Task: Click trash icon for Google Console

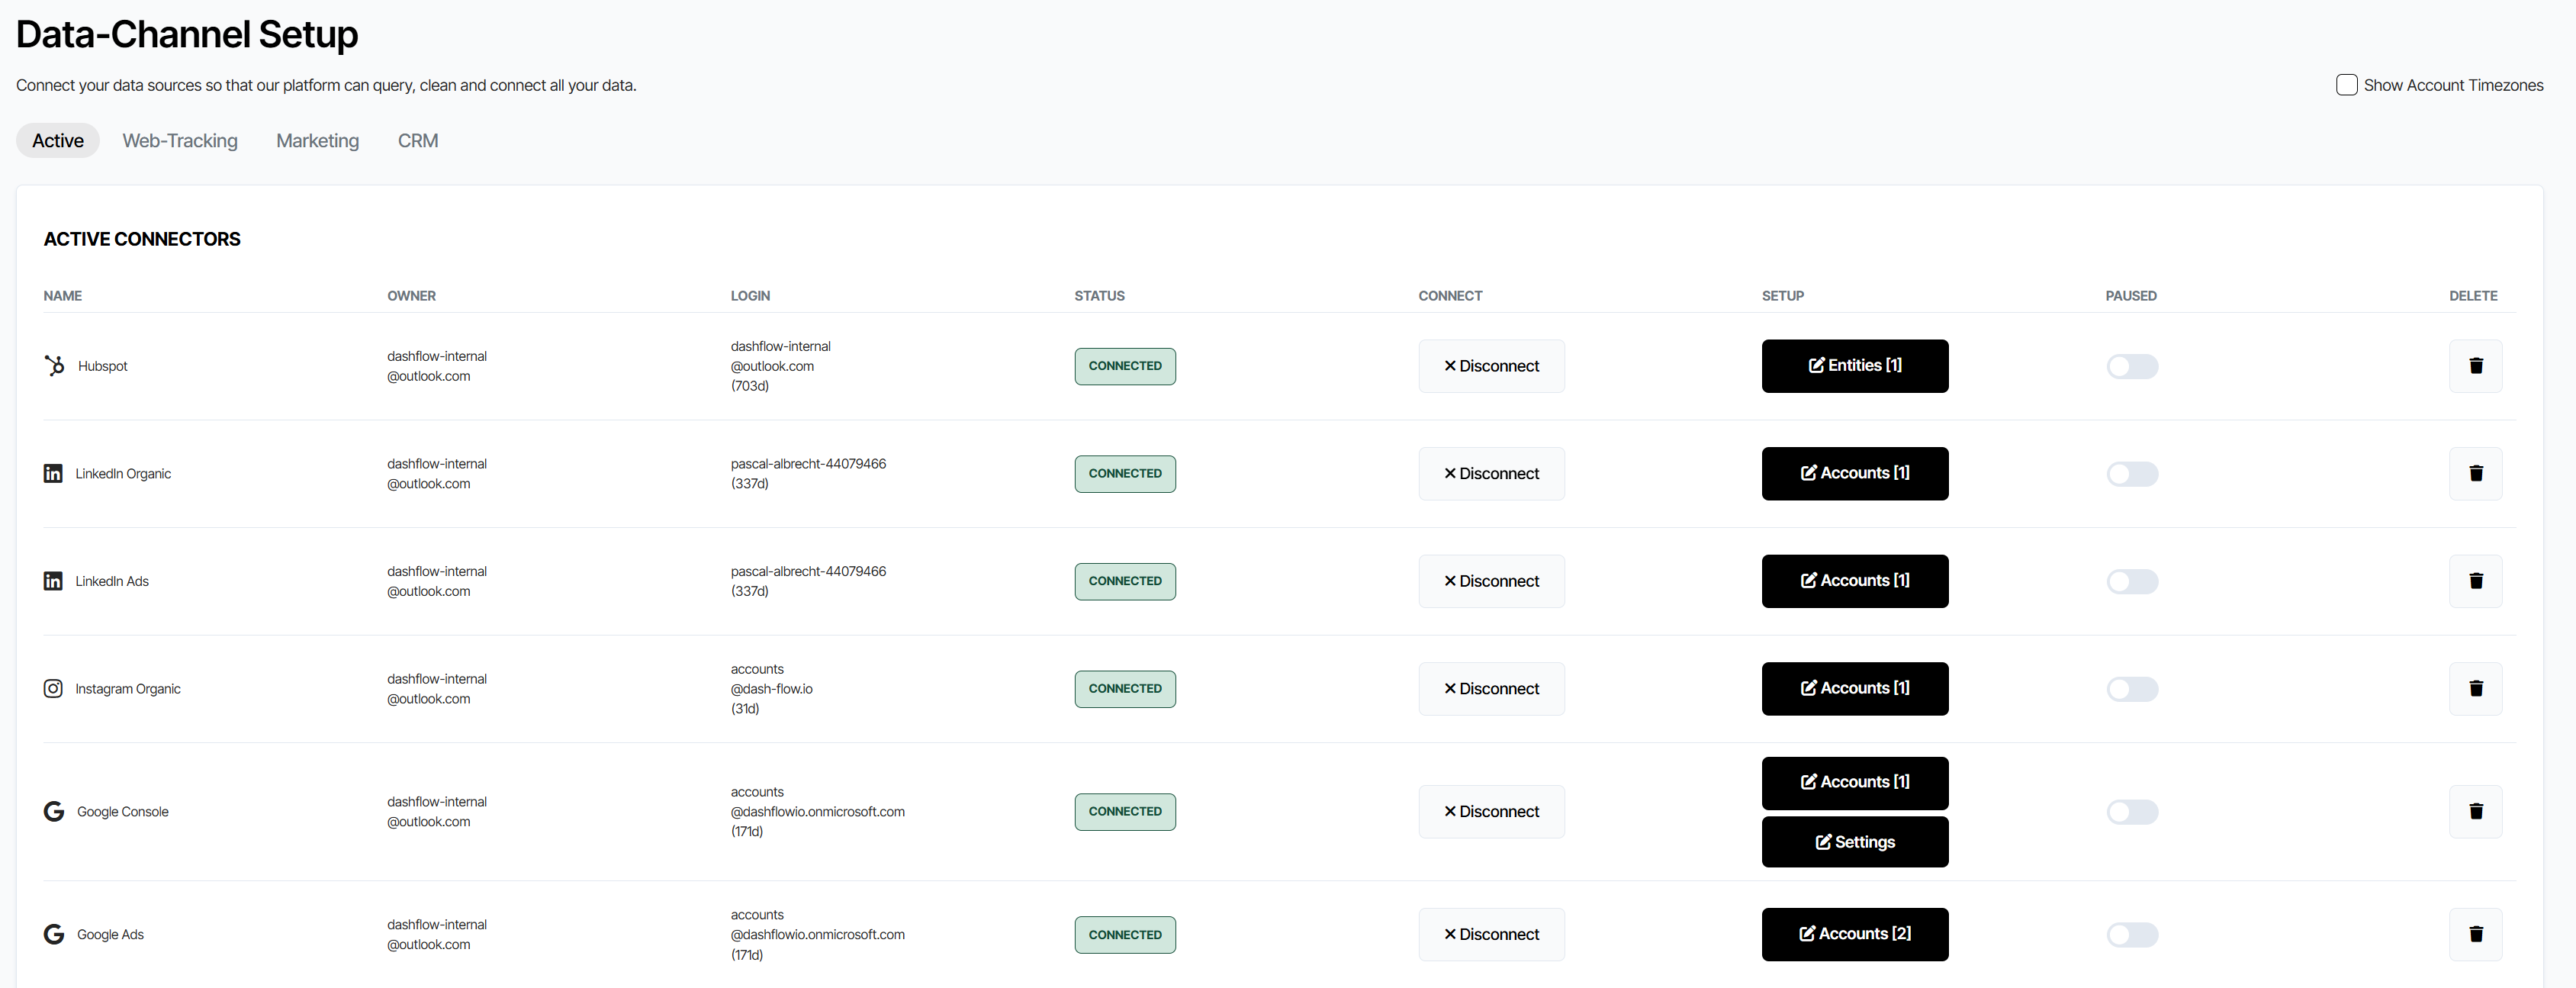Action: pos(2475,811)
